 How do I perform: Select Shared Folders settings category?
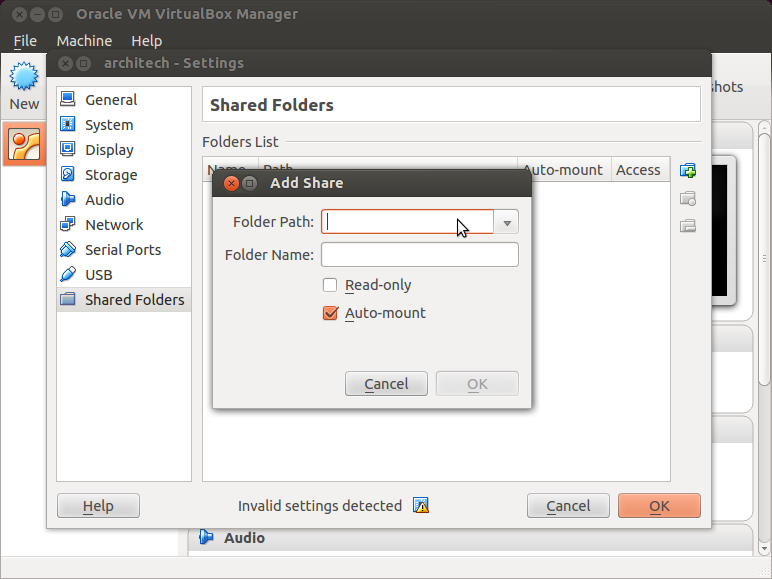point(124,299)
